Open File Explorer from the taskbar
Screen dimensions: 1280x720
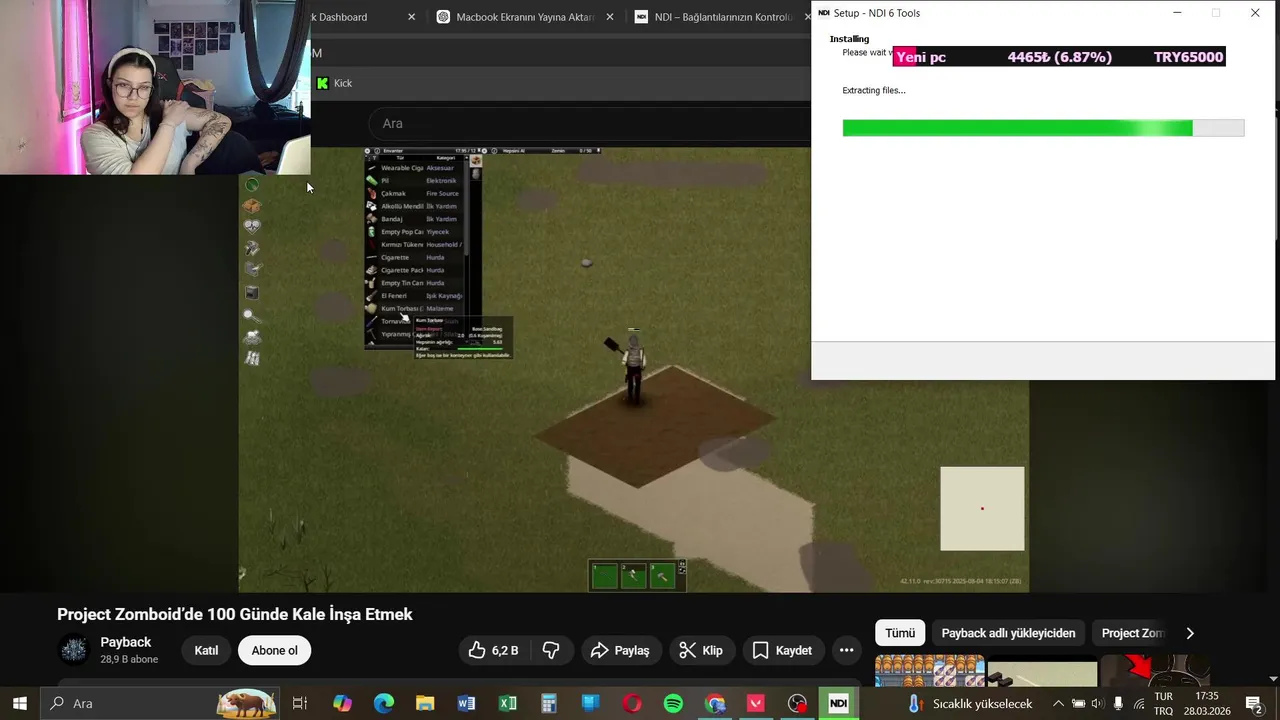pos(425,703)
